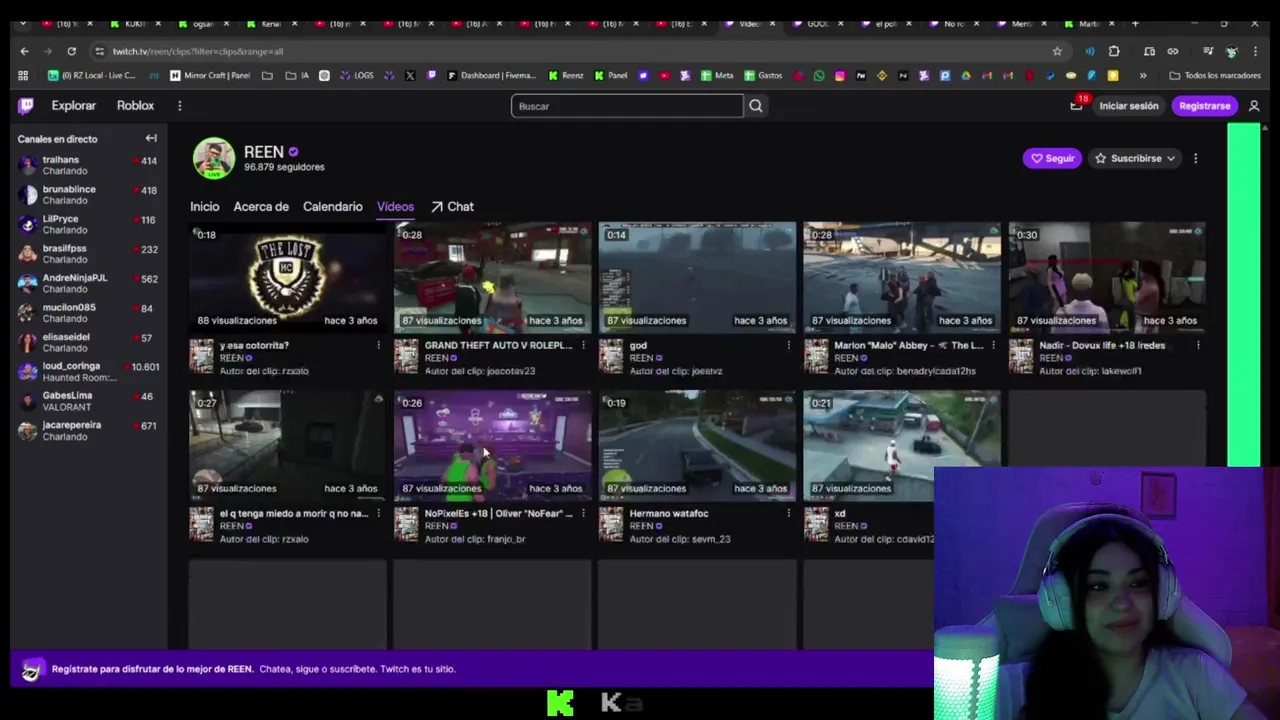Open options menu for clip 'GRAND THEFT AUTO V ROLEPL...'
1280x720 pixels.
(583, 345)
